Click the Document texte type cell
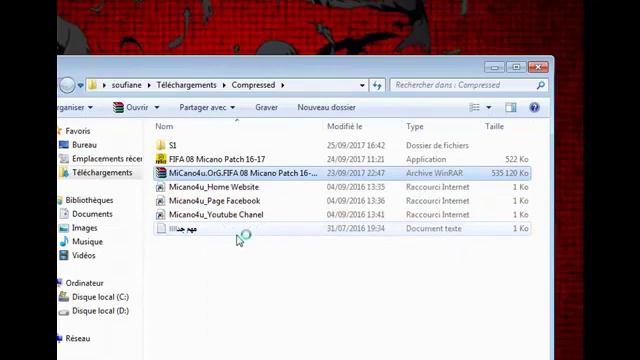The width and height of the screenshot is (640, 360). coord(433,229)
